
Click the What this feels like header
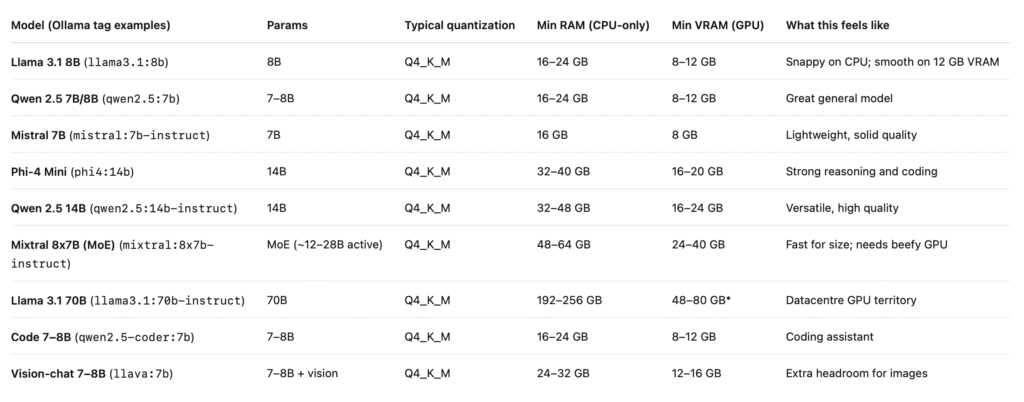click(837, 25)
